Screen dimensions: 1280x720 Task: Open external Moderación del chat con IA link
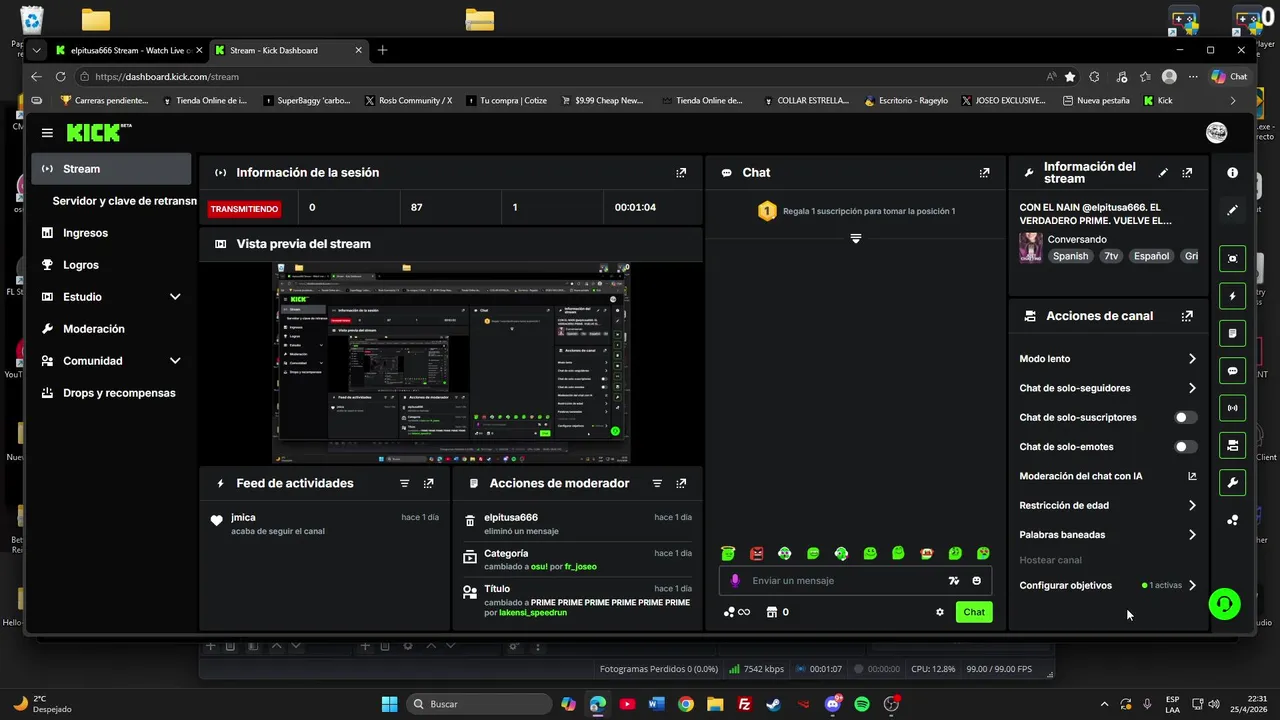[x=1192, y=476]
